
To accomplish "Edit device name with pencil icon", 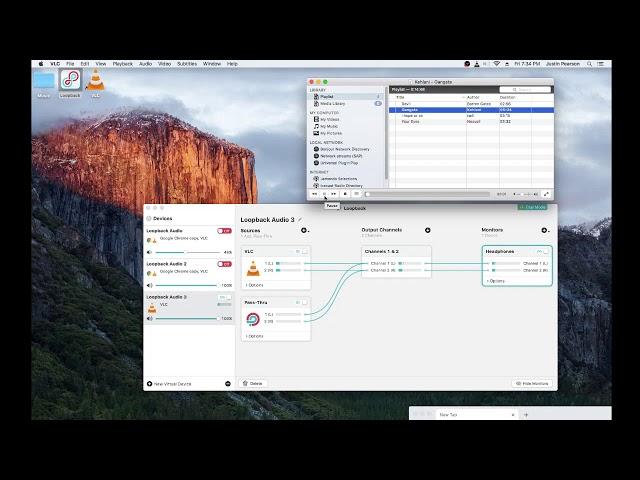I will coord(300,220).
